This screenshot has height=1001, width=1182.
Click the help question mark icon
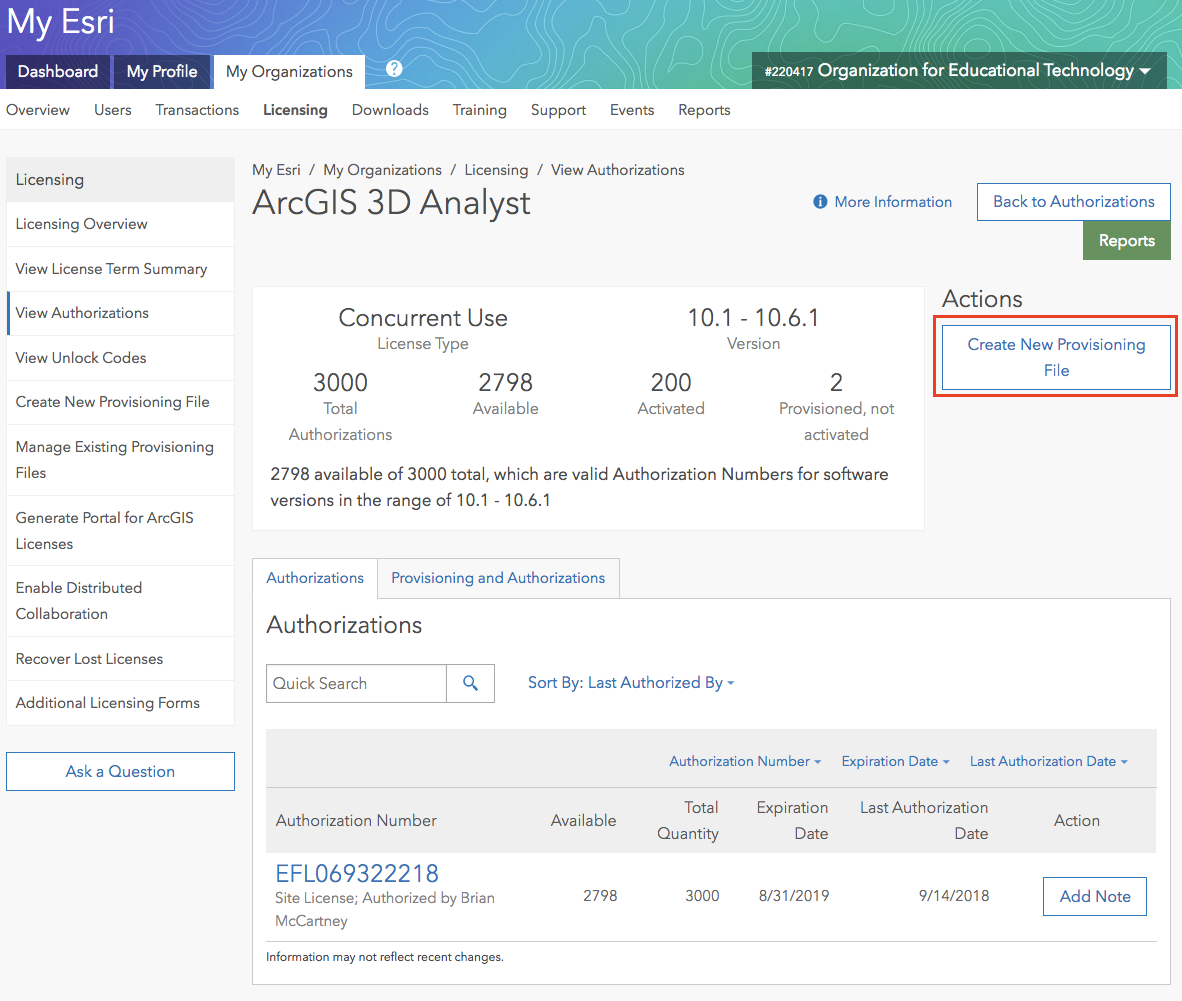(x=394, y=69)
